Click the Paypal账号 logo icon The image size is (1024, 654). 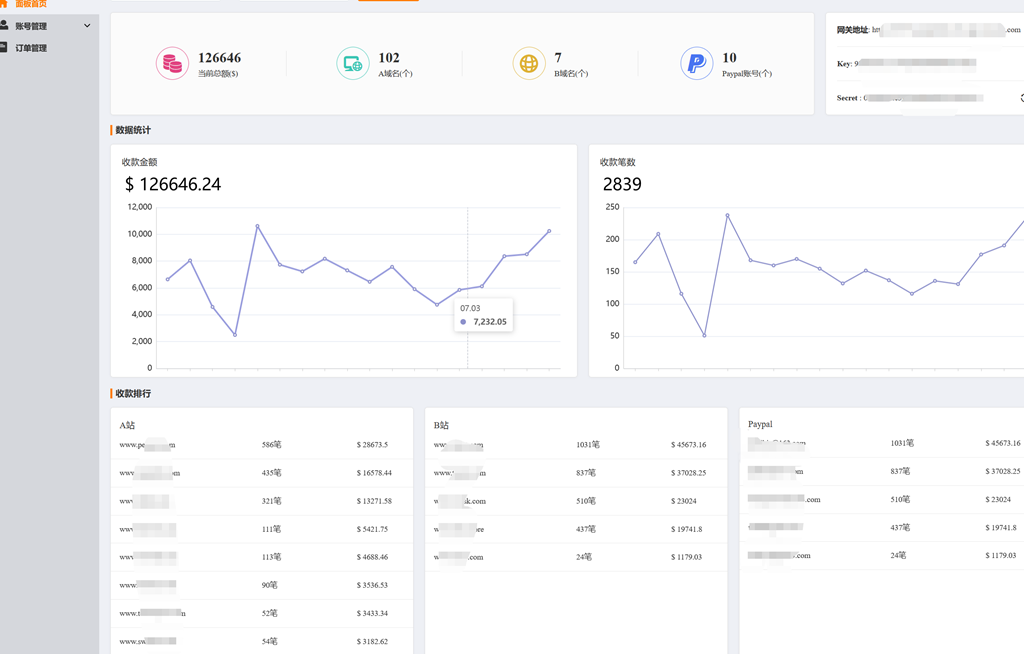(x=696, y=64)
